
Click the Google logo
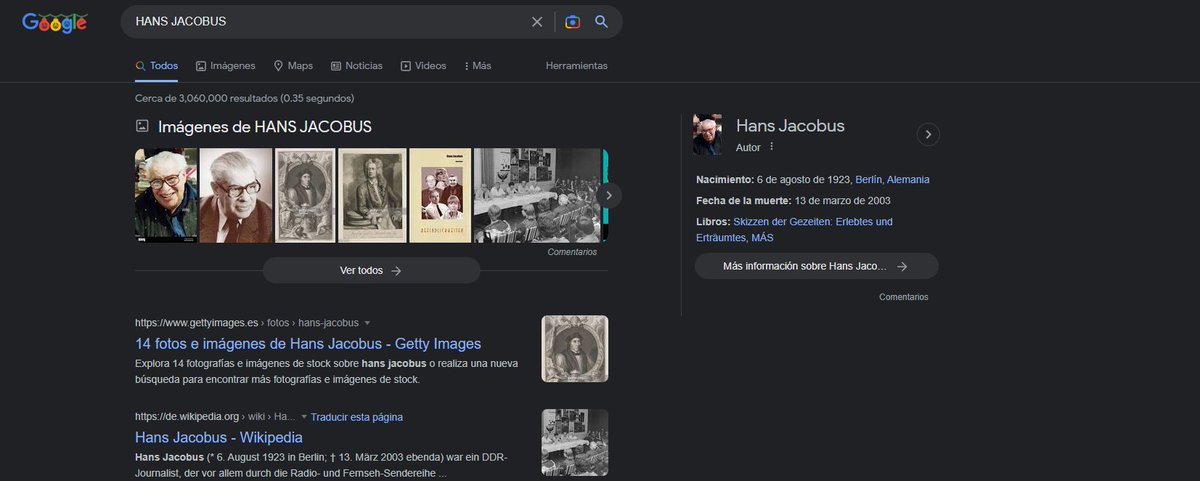[55, 22]
